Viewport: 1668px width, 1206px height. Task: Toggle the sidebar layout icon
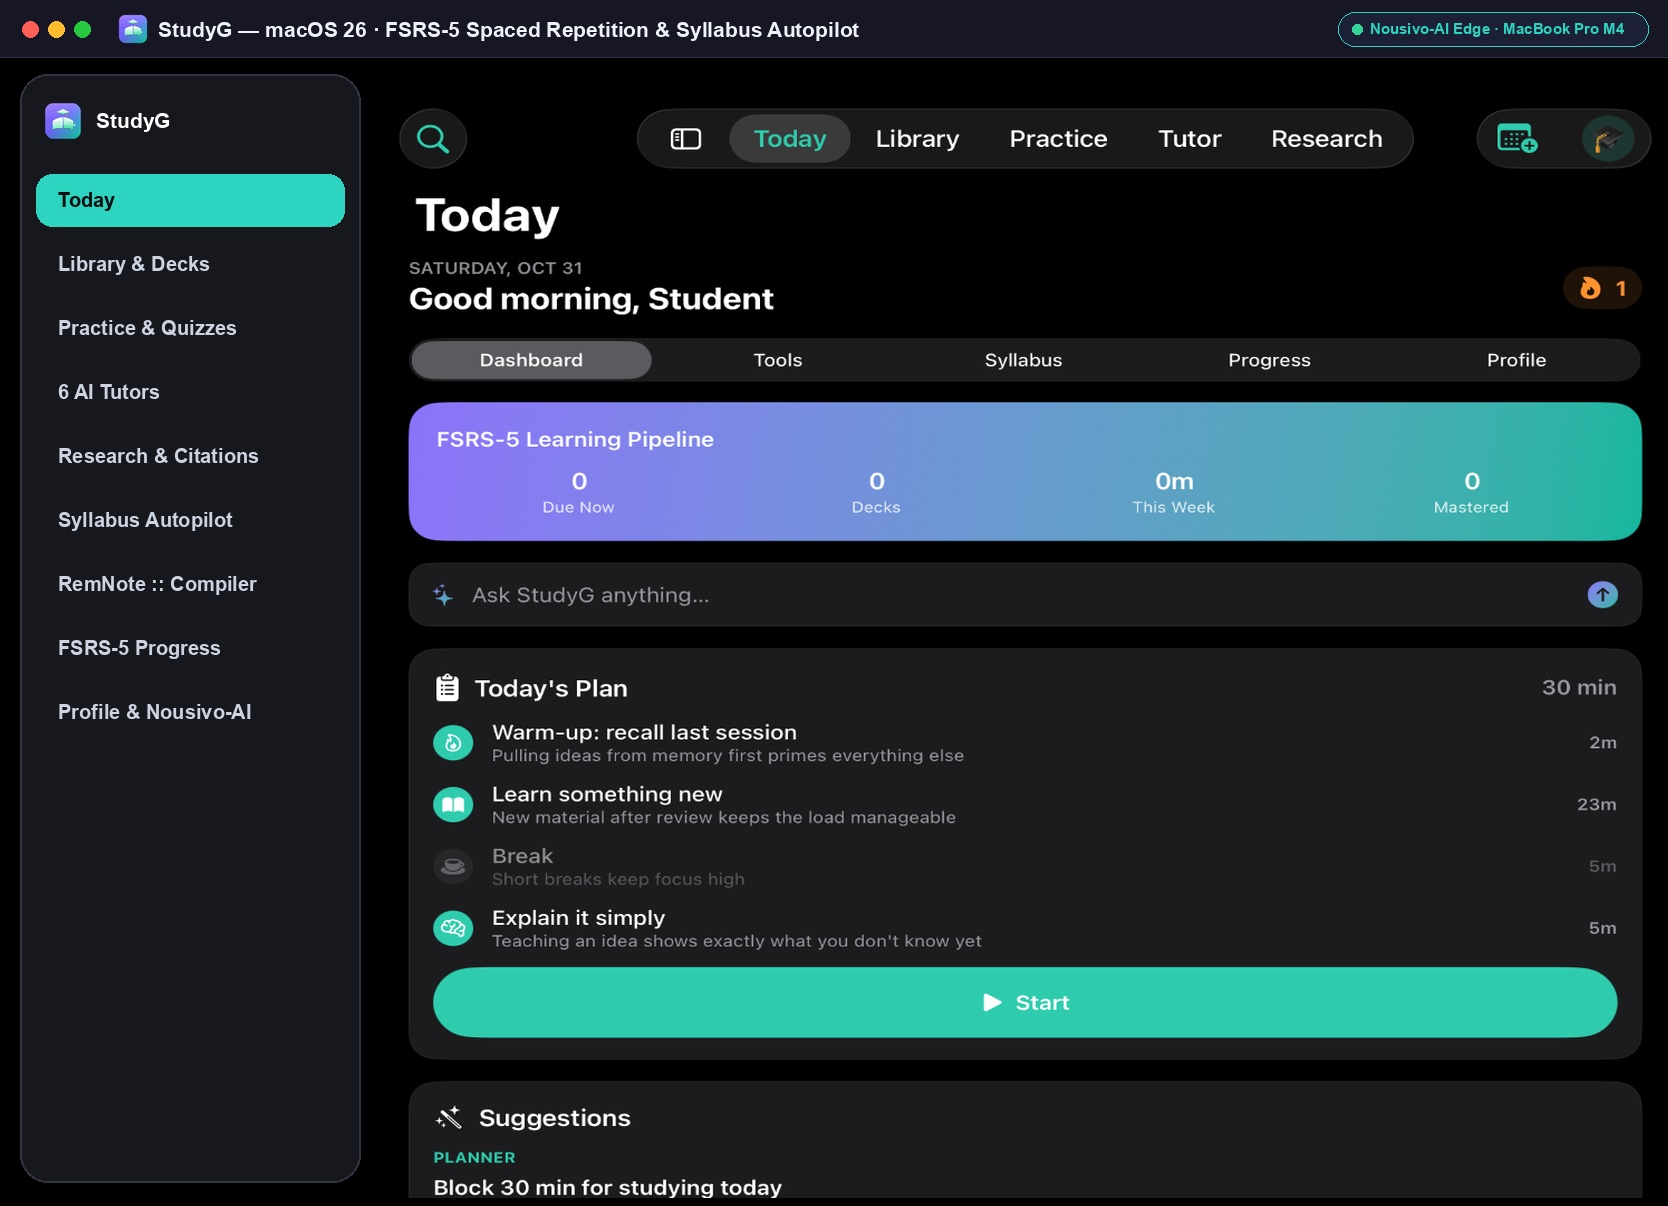click(x=685, y=139)
